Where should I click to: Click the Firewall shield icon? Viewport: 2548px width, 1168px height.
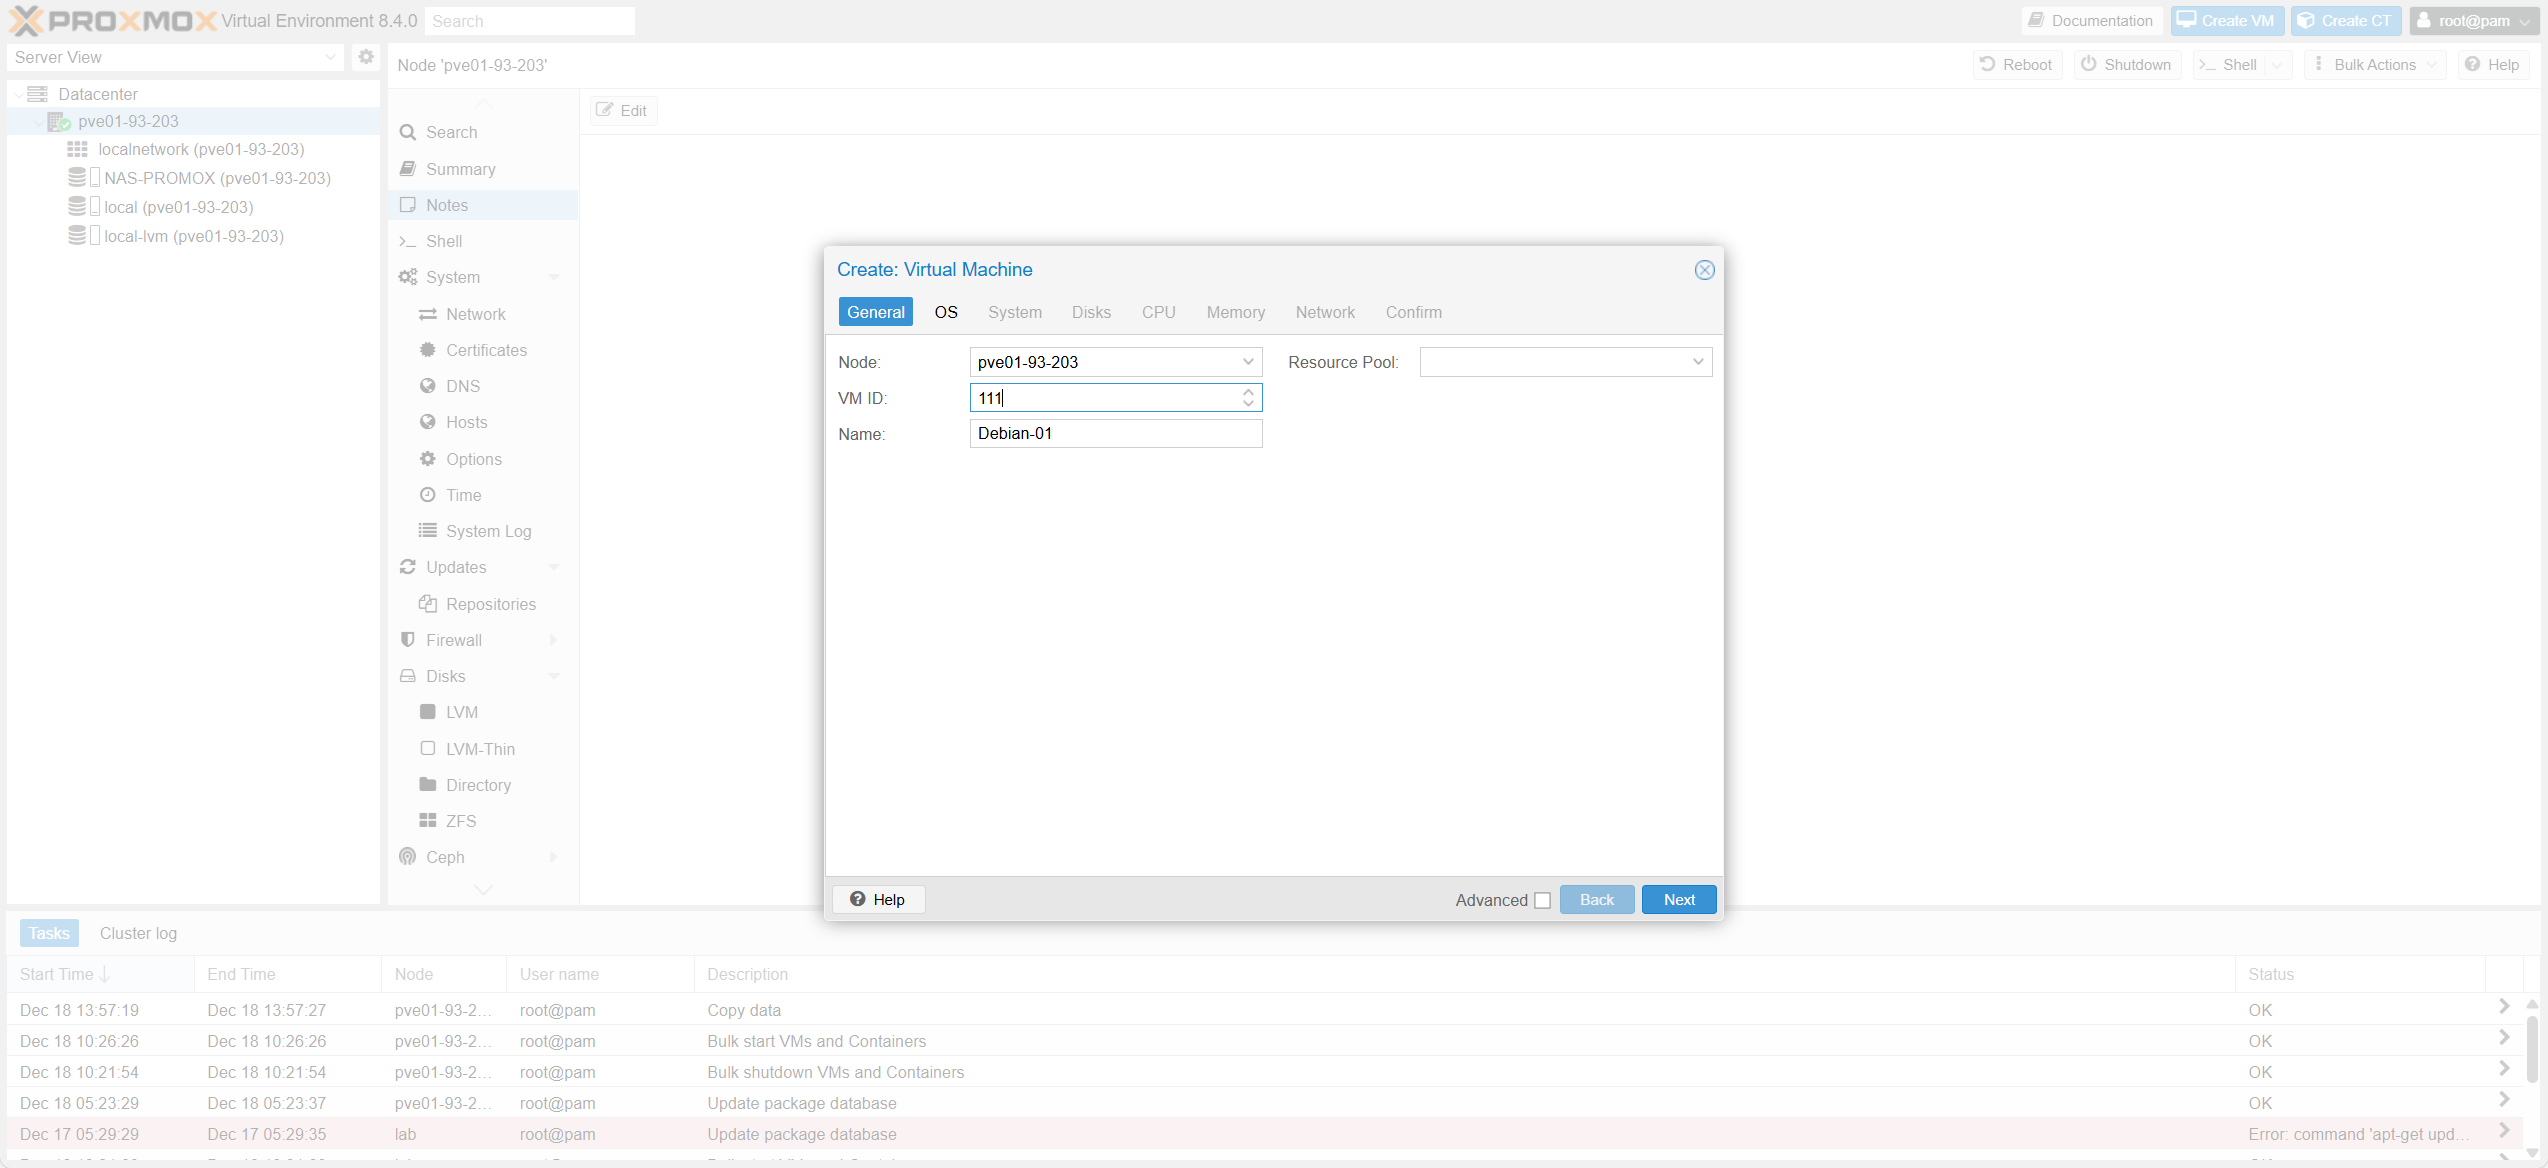pyautogui.click(x=408, y=640)
